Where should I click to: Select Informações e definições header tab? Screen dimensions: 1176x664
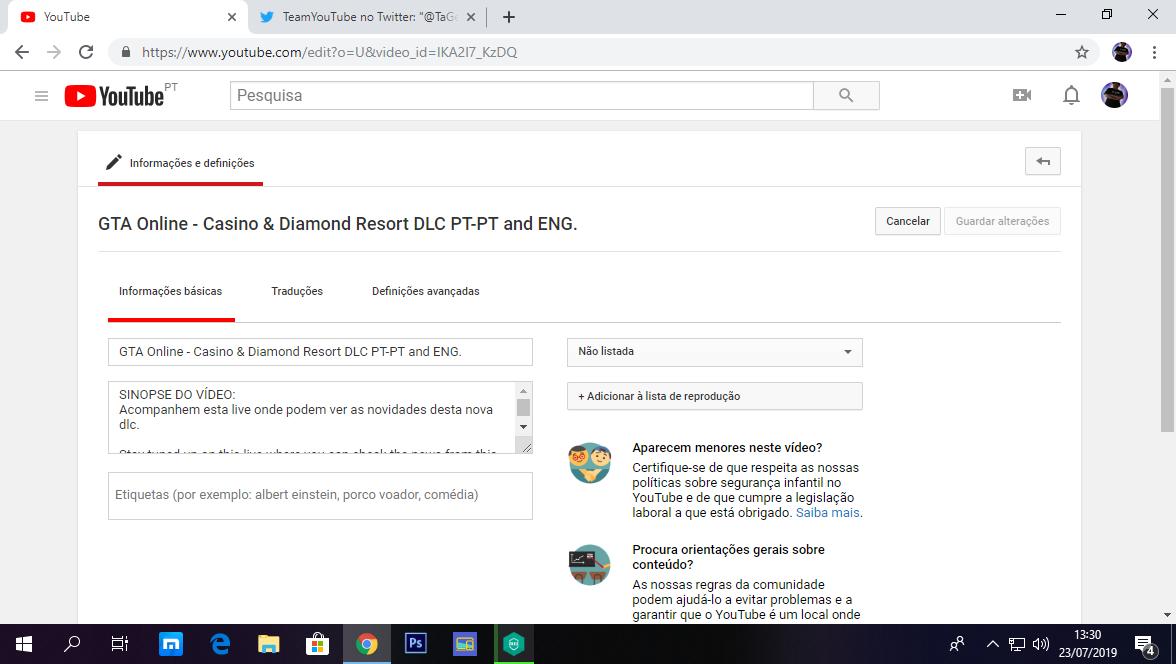[180, 163]
